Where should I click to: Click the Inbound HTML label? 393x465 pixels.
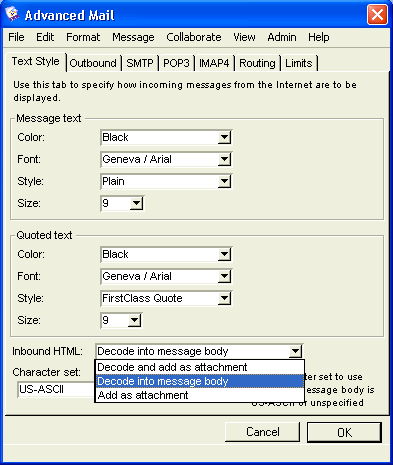pyautogui.click(x=47, y=351)
